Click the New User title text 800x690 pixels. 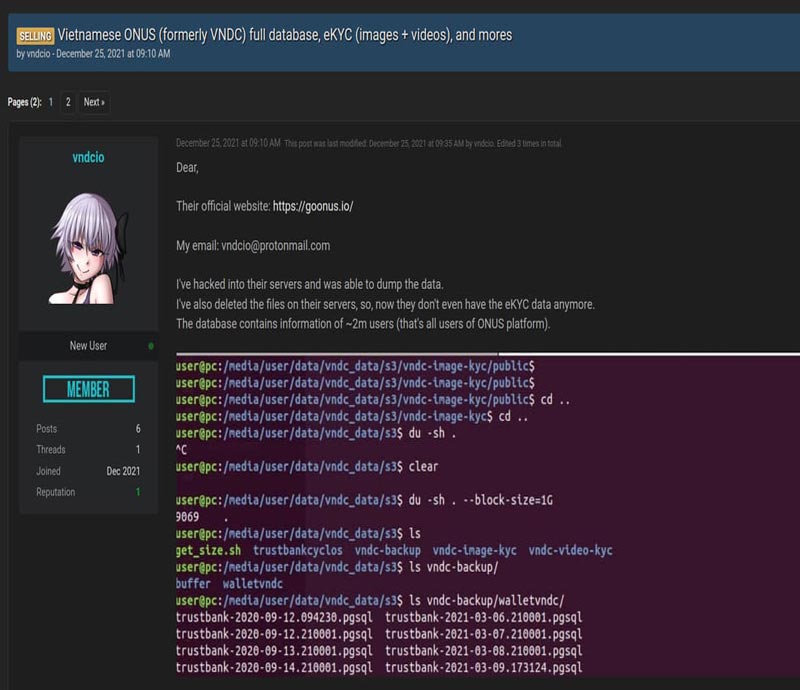88,346
